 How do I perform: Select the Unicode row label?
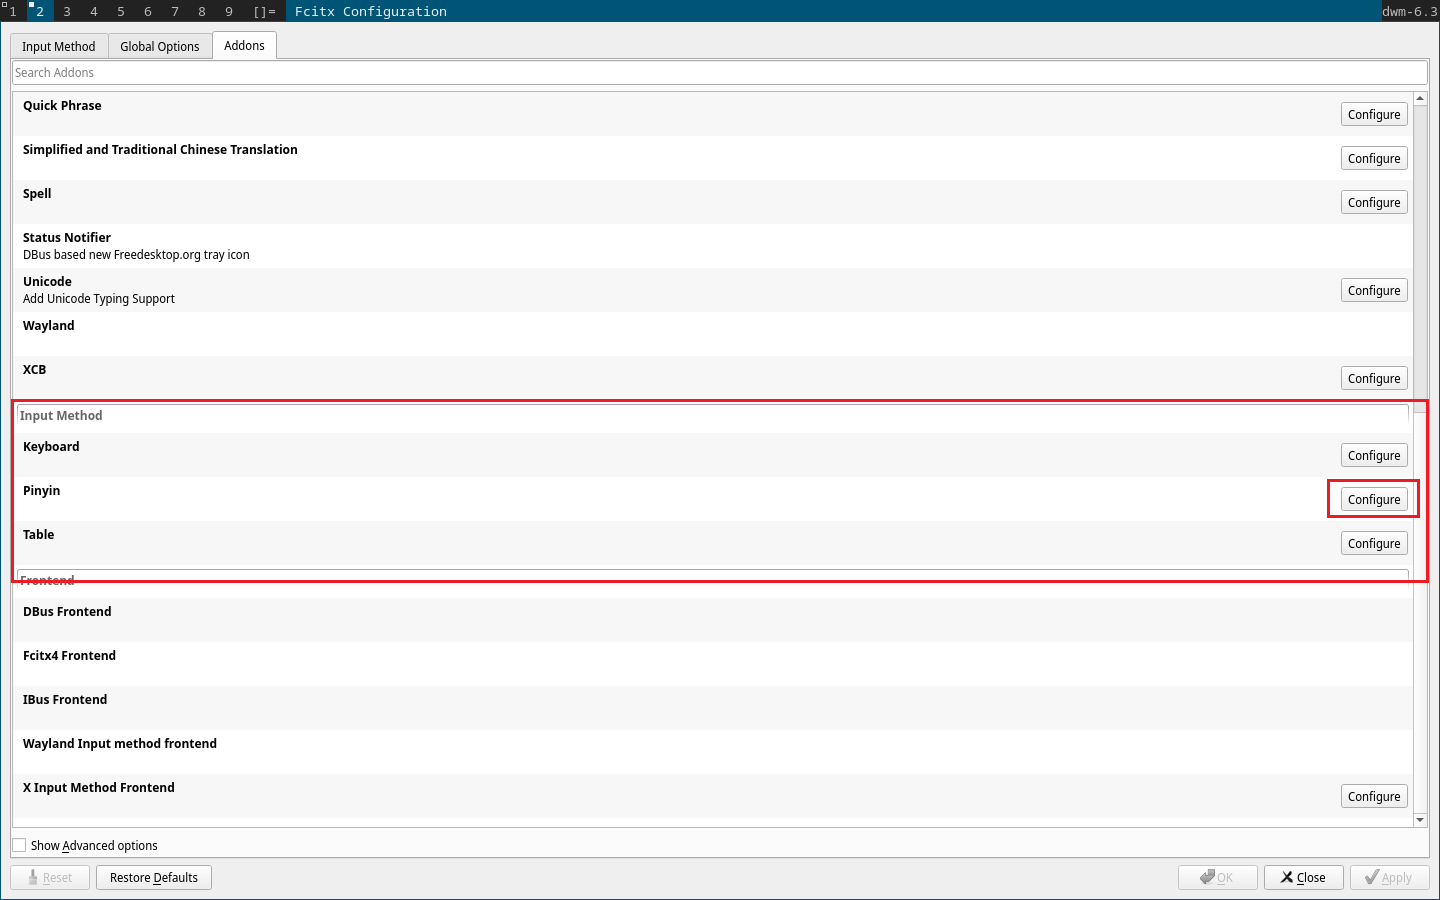(x=48, y=282)
